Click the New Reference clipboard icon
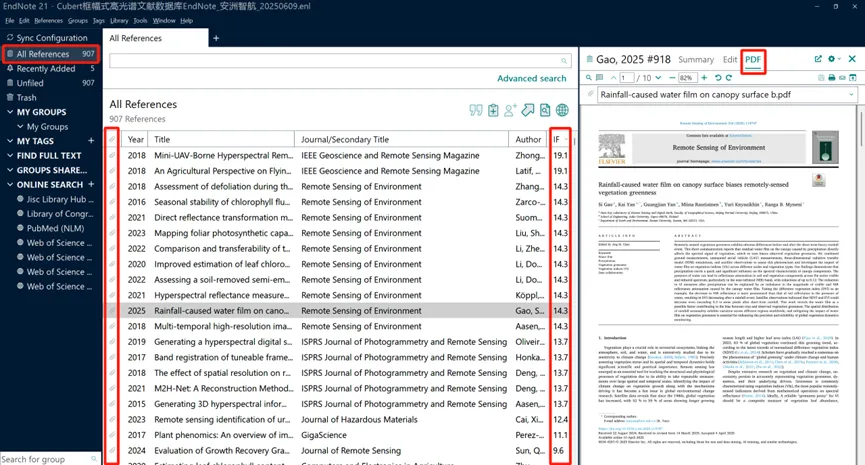Image resolution: width=865 pixels, height=465 pixels. (493, 110)
